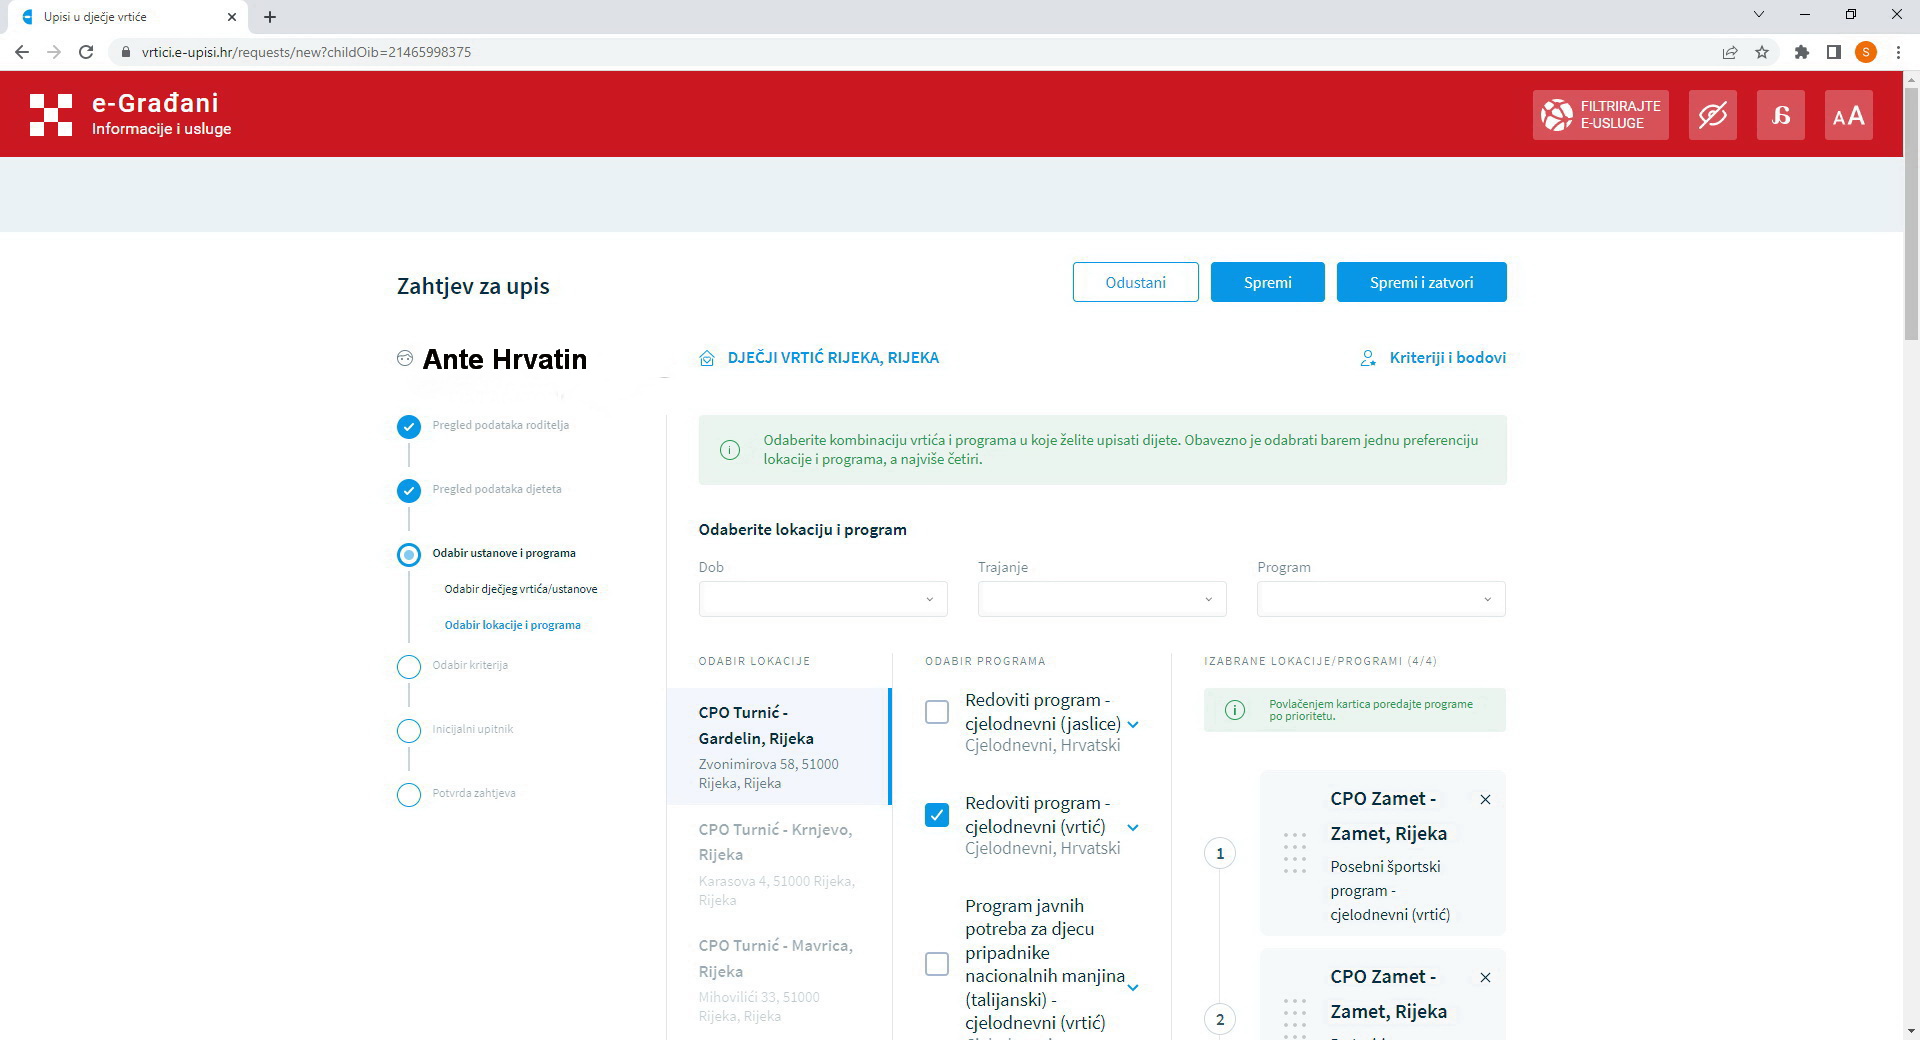Open the browser extensions puzzle icon

tap(1801, 52)
